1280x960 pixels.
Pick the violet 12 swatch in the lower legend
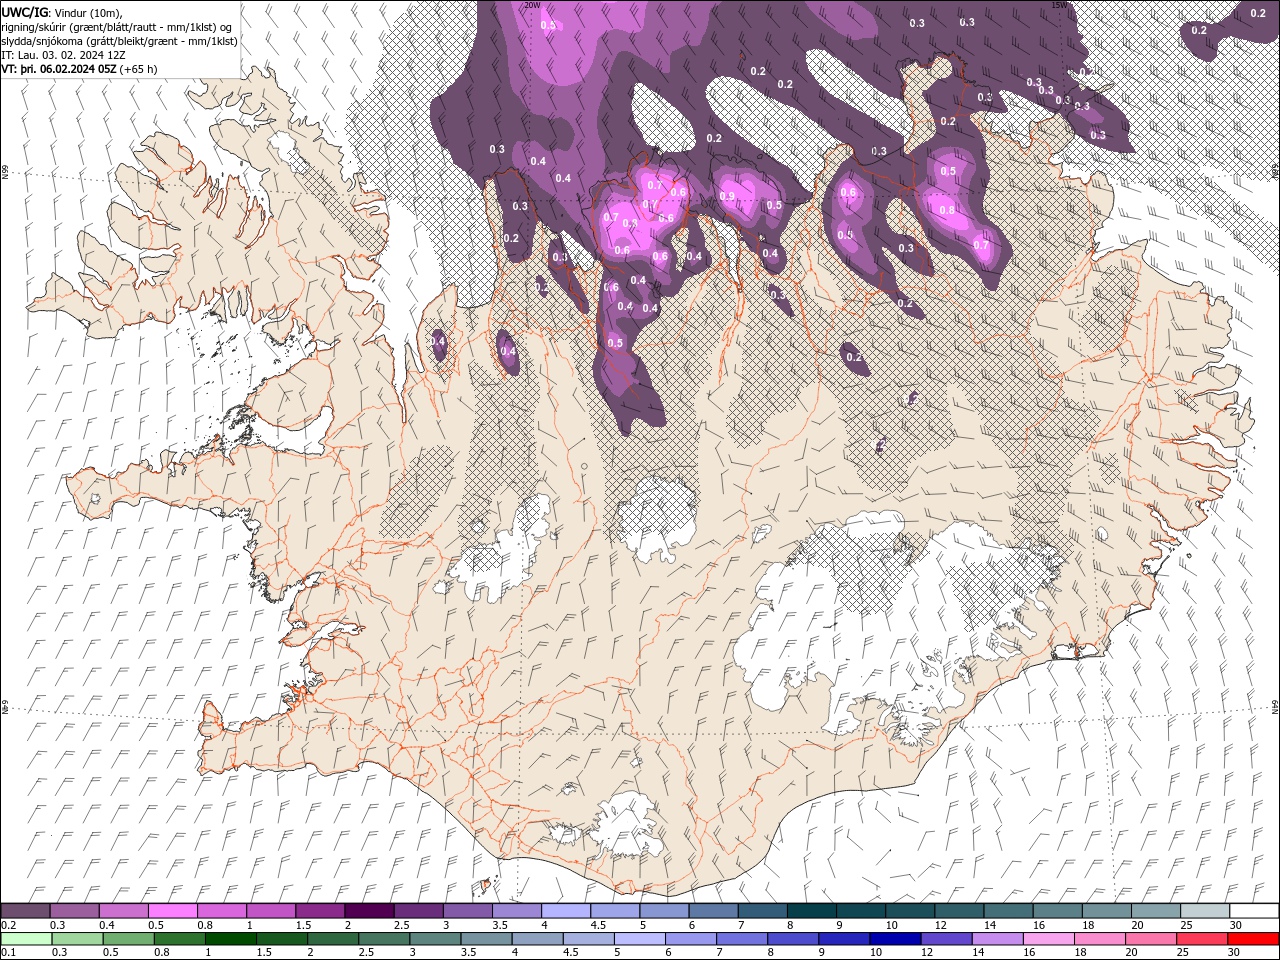(947, 938)
